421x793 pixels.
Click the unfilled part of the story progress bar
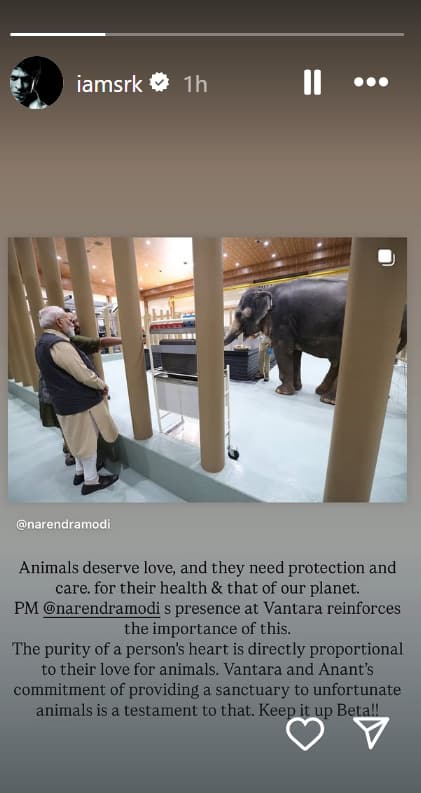tap(255, 34)
